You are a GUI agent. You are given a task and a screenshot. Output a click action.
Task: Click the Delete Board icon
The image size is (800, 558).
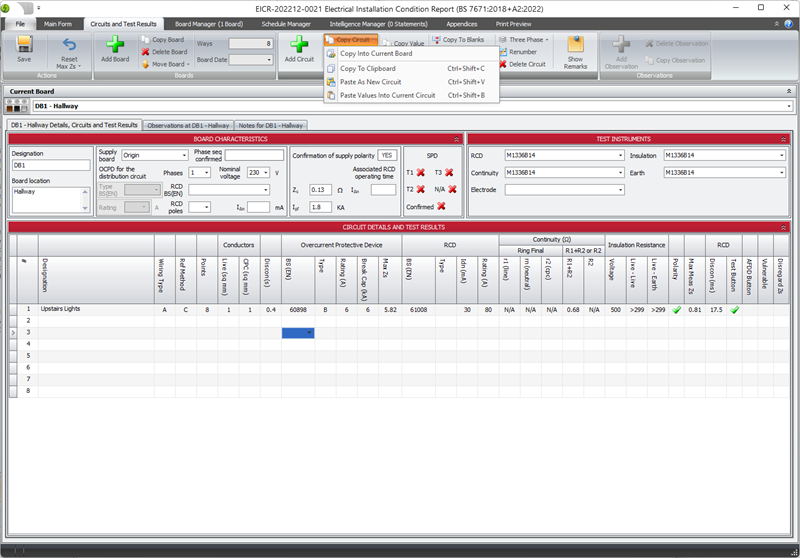coord(146,52)
